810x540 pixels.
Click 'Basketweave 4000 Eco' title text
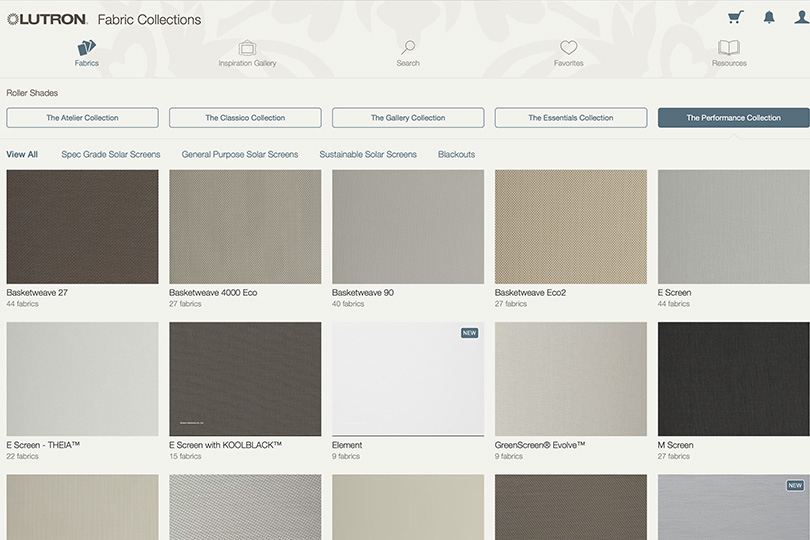213,292
